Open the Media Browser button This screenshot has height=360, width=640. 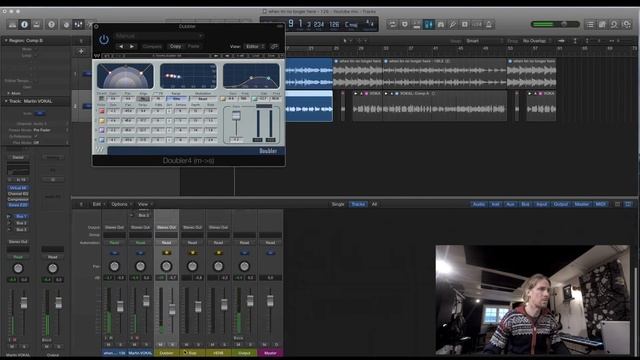(627, 24)
